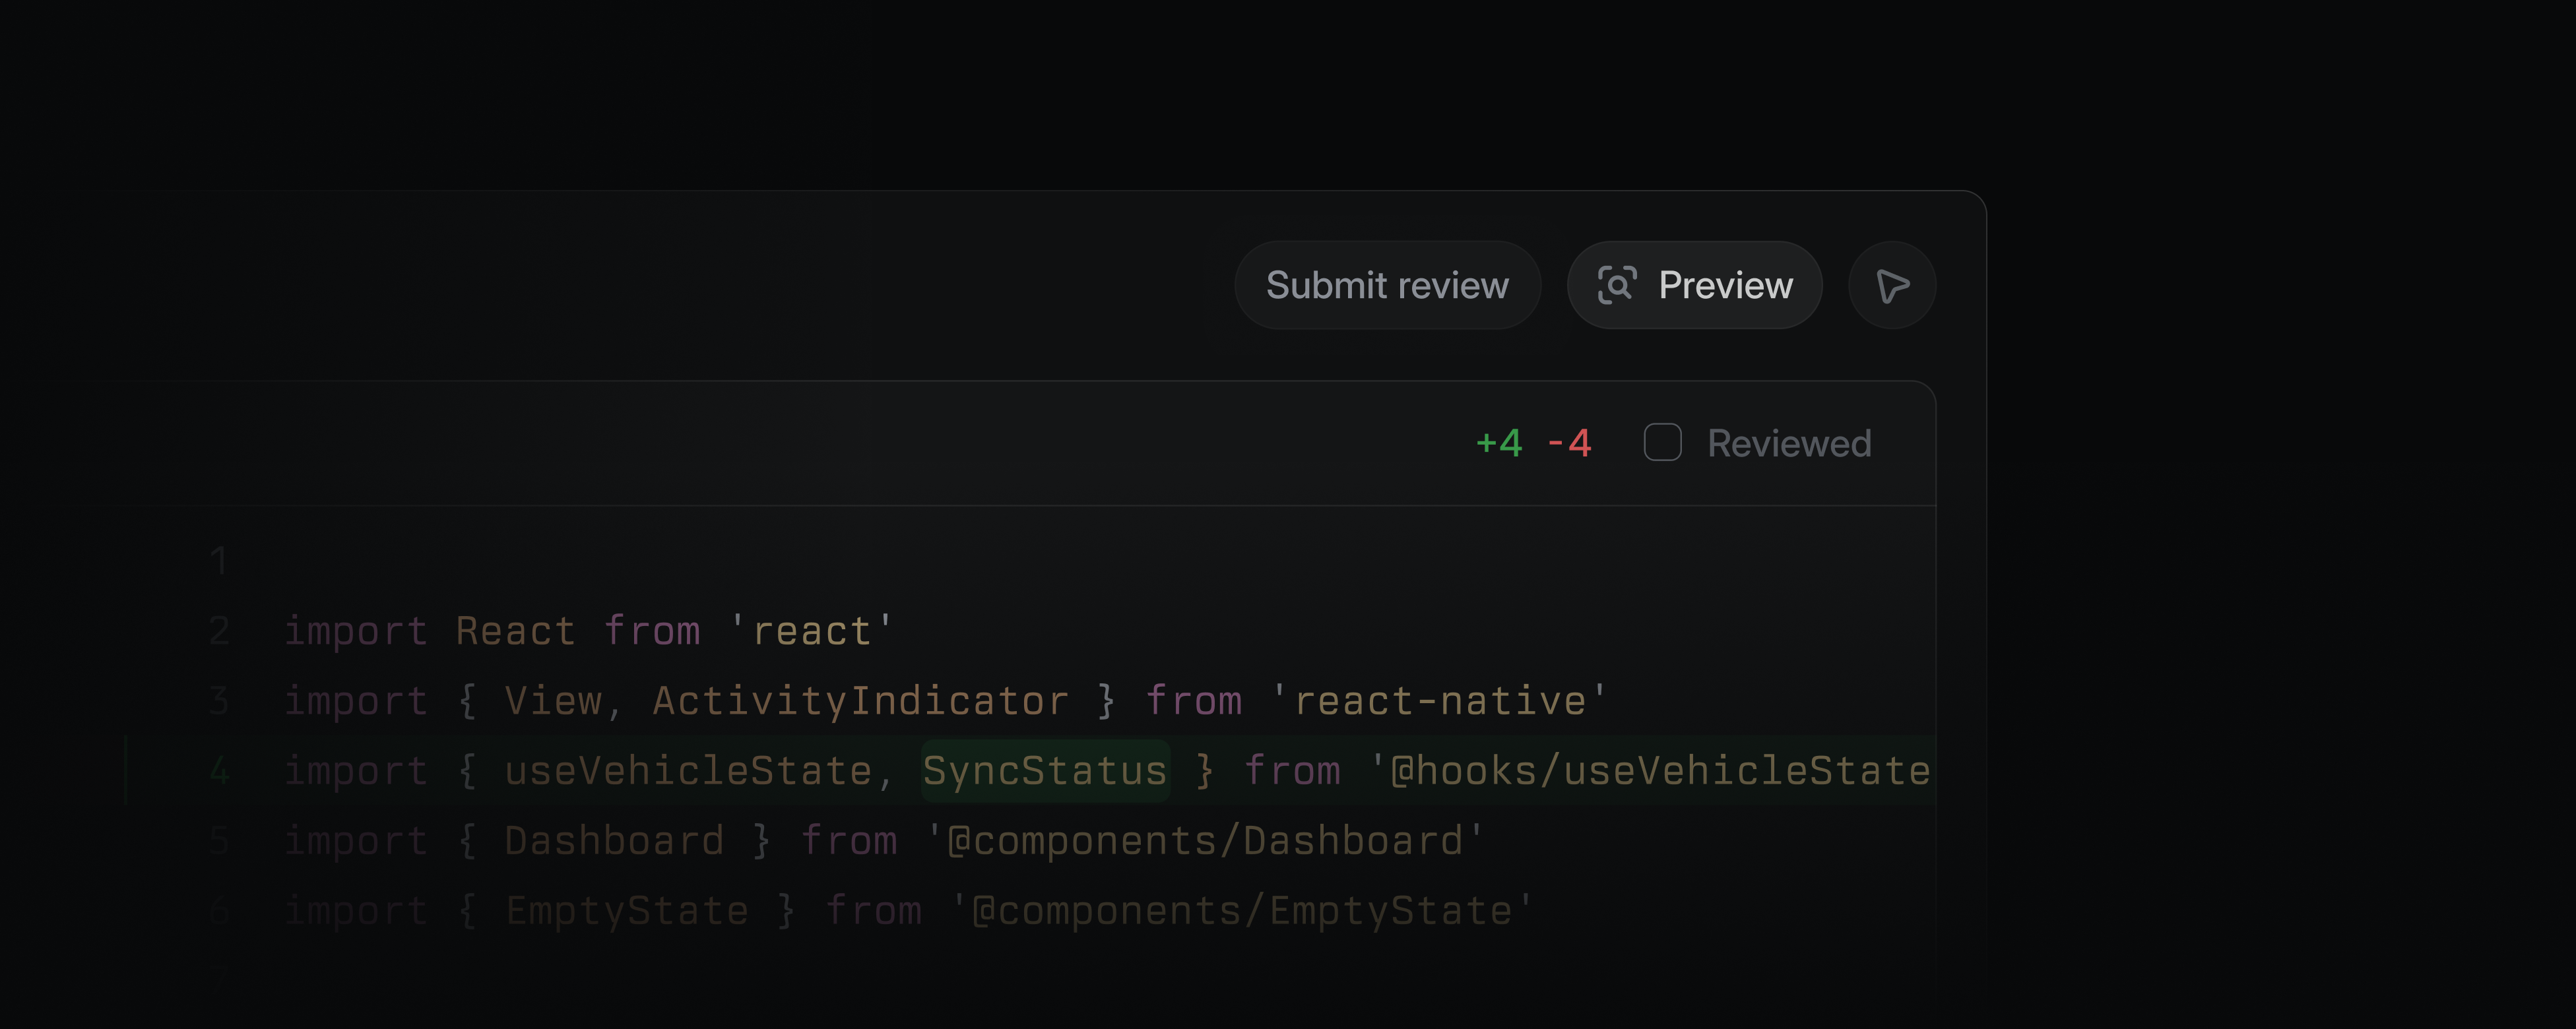Click the Reviewed label
The image size is (2576, 1029).
(x=1789, y=443)
